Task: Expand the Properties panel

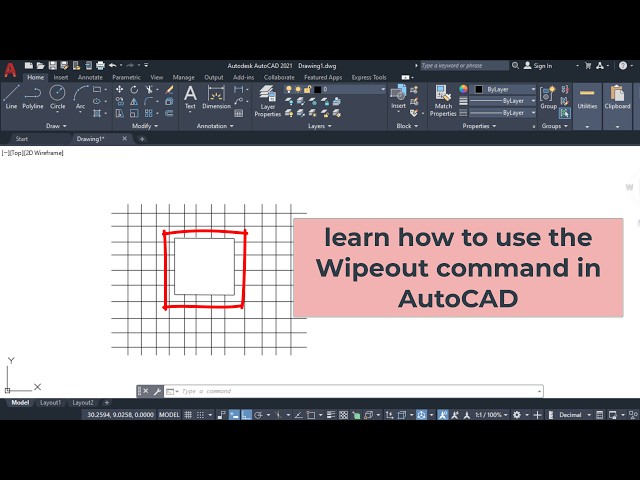Action: click(479, 126)
